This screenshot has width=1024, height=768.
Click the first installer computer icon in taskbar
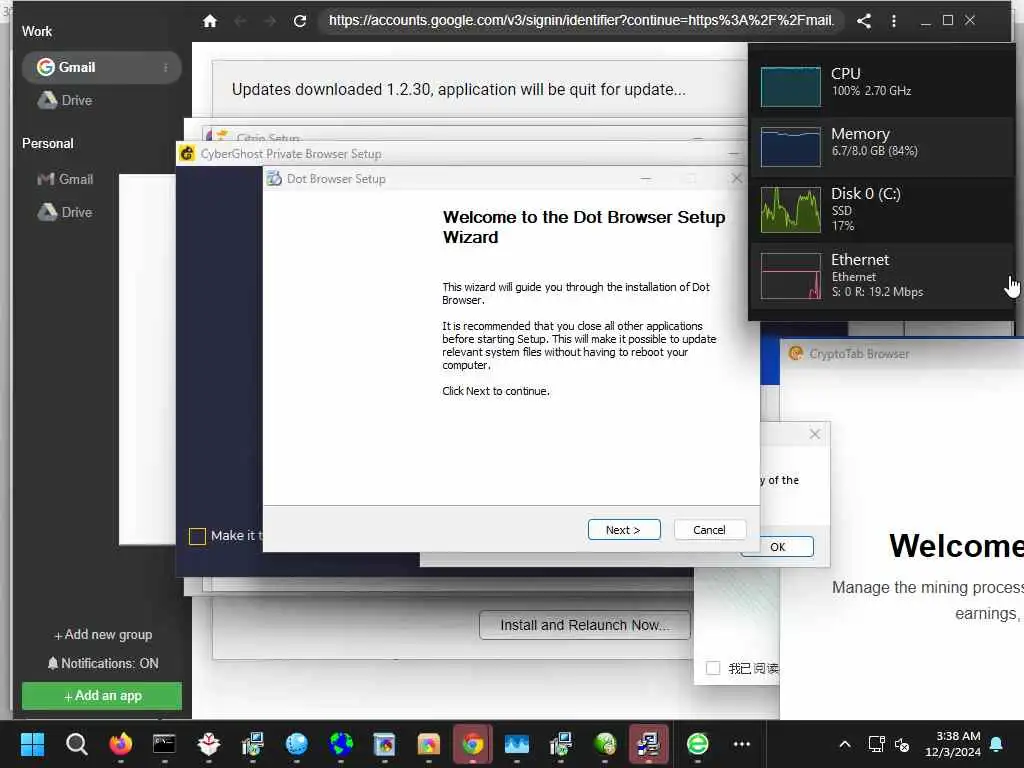[x=252, y=744]
